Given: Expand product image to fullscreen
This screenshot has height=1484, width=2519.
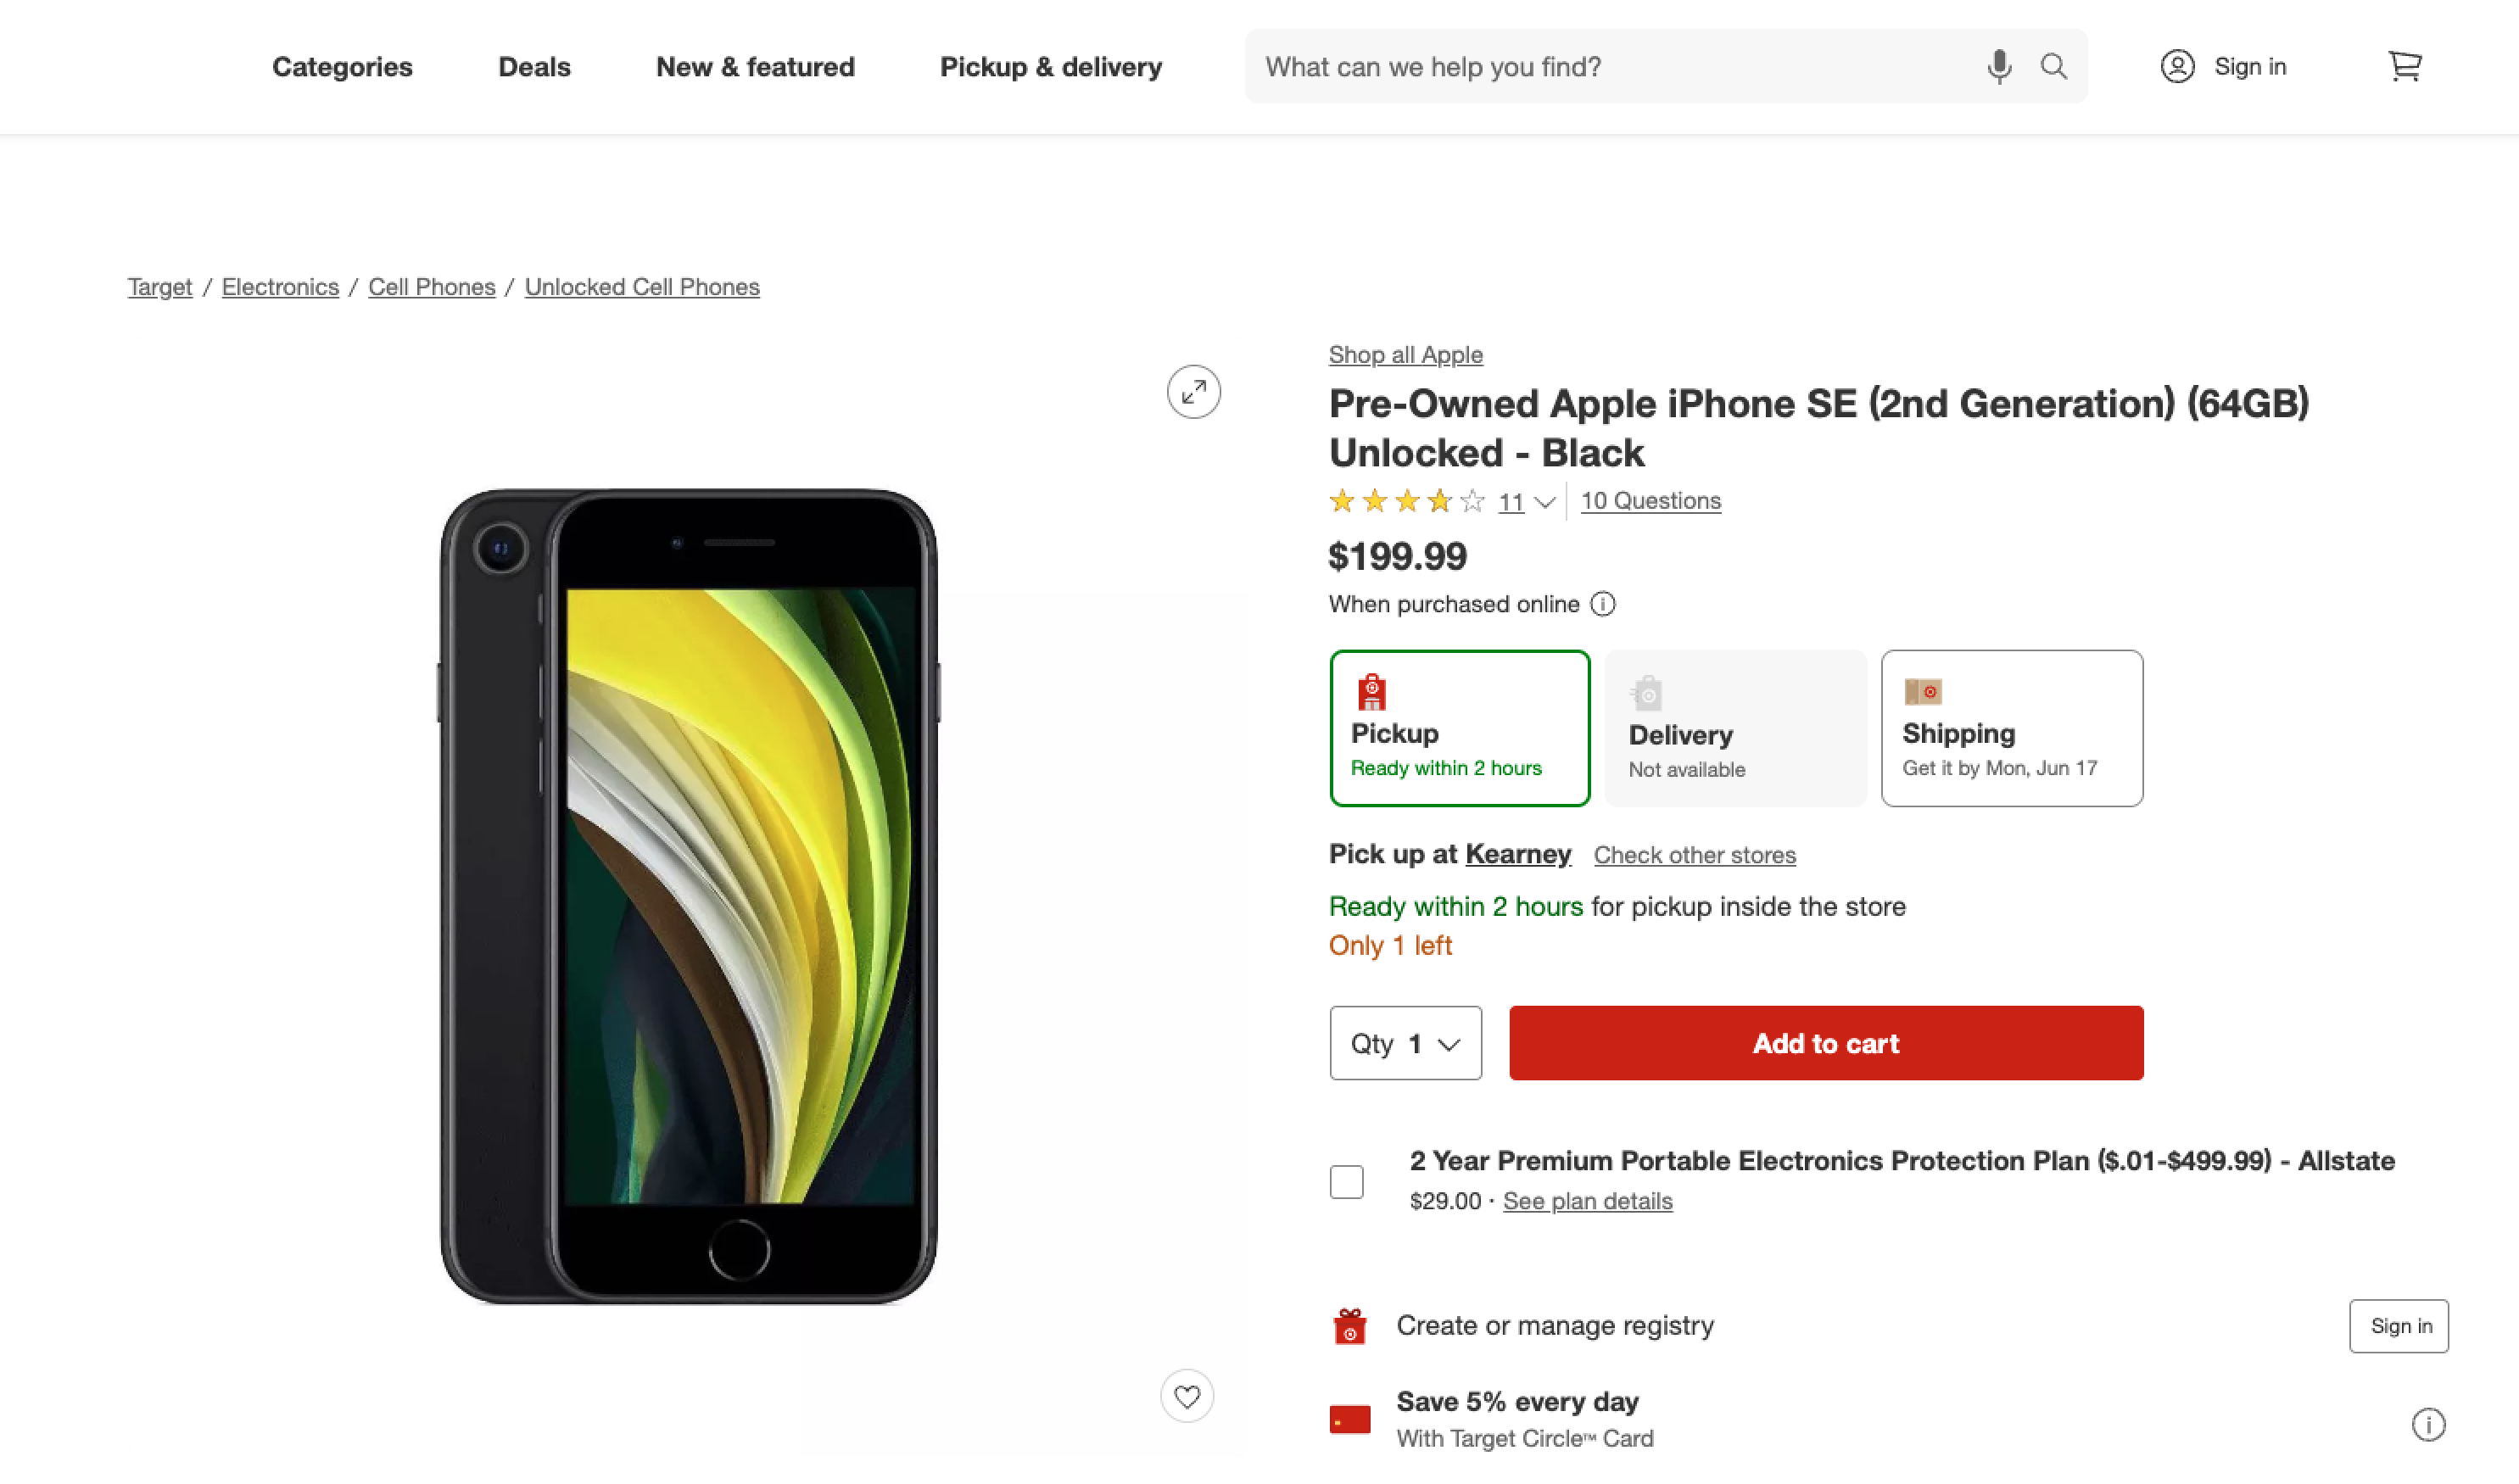Looking at the screenshot, I should pyautogui.click(x=1193, y=392).
